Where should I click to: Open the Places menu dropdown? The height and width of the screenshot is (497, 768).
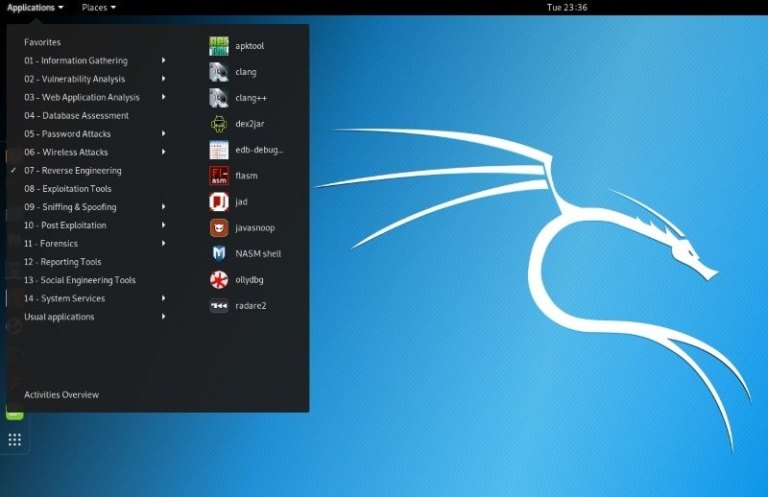click(98, 7)
